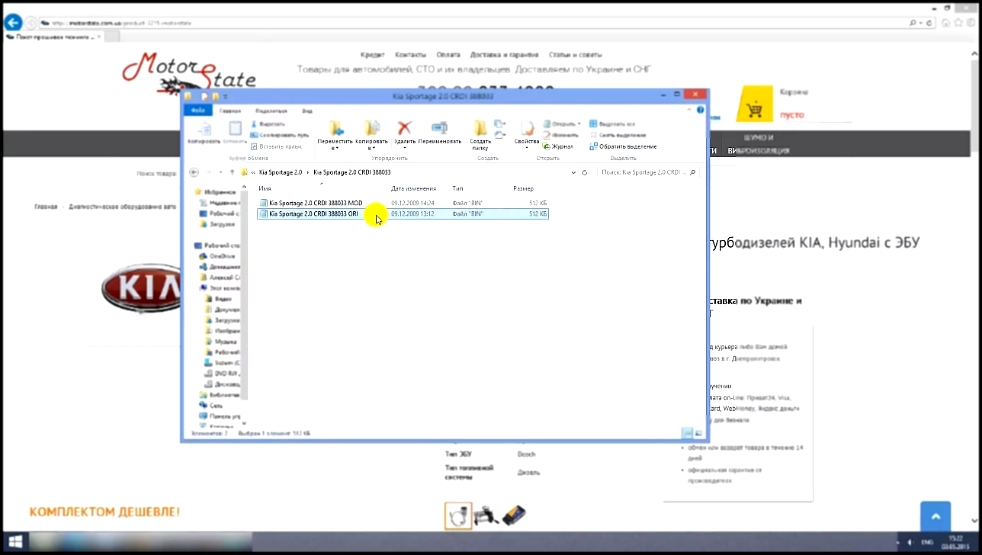The width and height of the screenshot is (982, 555).
Task: Click the Свойства (Properties) icon
Action: click(527, 134)
